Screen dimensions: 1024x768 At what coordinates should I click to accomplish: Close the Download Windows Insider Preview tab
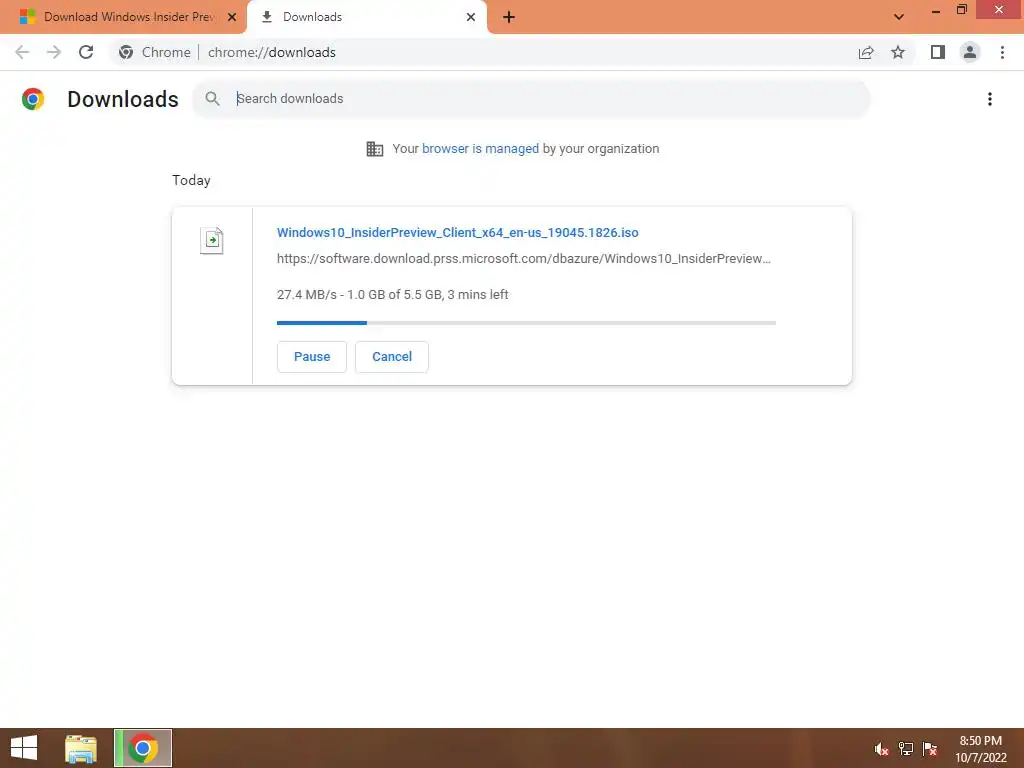(232, 17)
